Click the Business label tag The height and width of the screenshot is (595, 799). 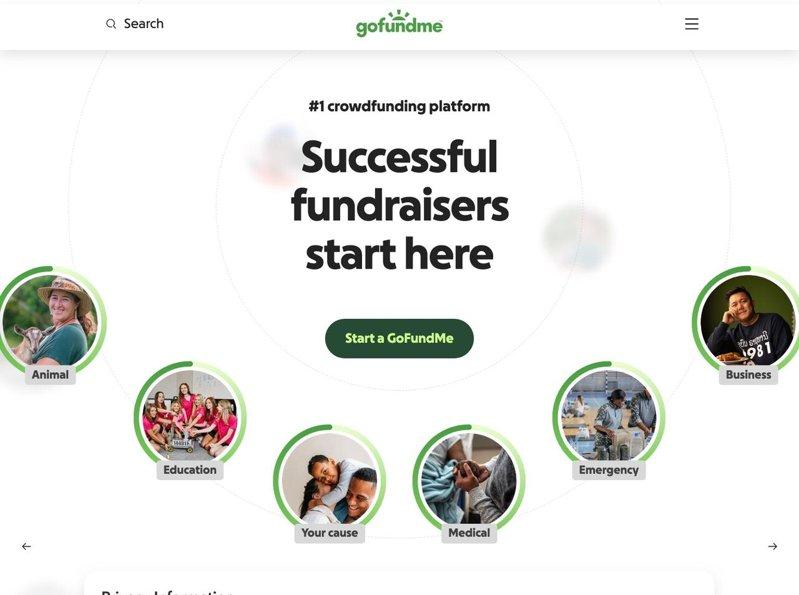pyautogui.click(x=748, y=375)
